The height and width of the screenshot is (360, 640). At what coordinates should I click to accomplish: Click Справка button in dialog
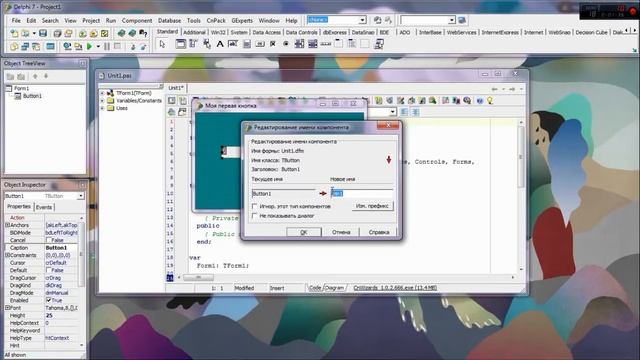coord(378,232)
